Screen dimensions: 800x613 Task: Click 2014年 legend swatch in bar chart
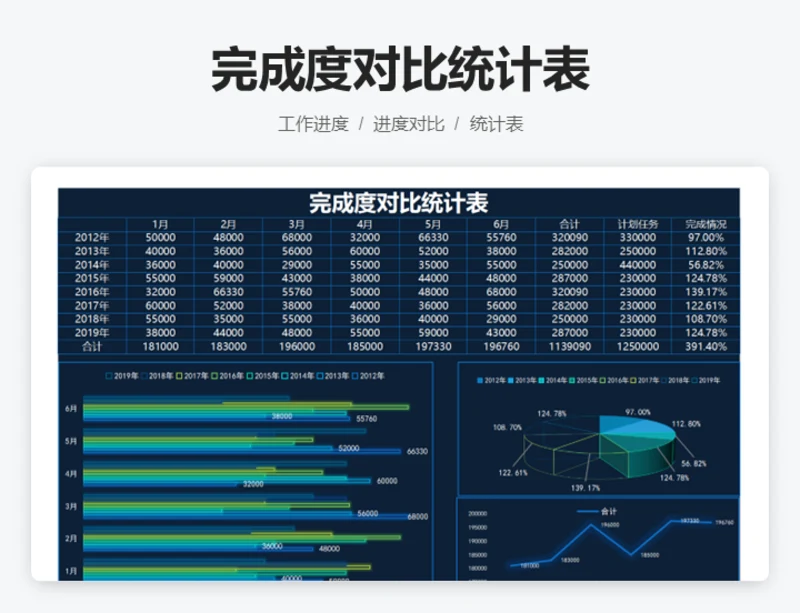[285, 376]
